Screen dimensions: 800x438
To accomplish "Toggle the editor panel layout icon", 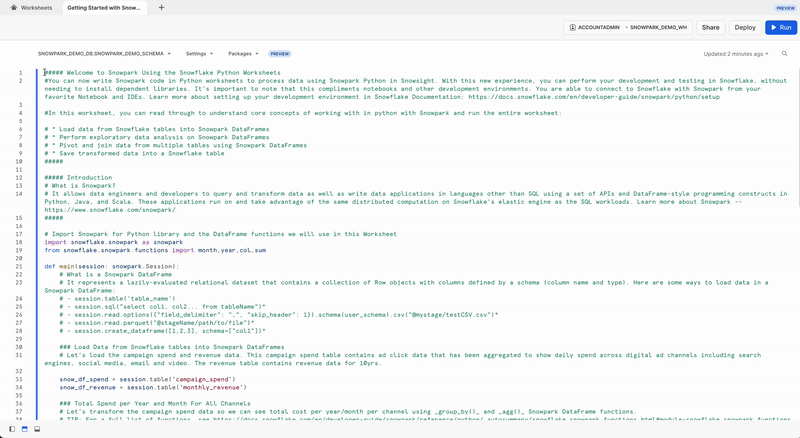I will (25, 429).
